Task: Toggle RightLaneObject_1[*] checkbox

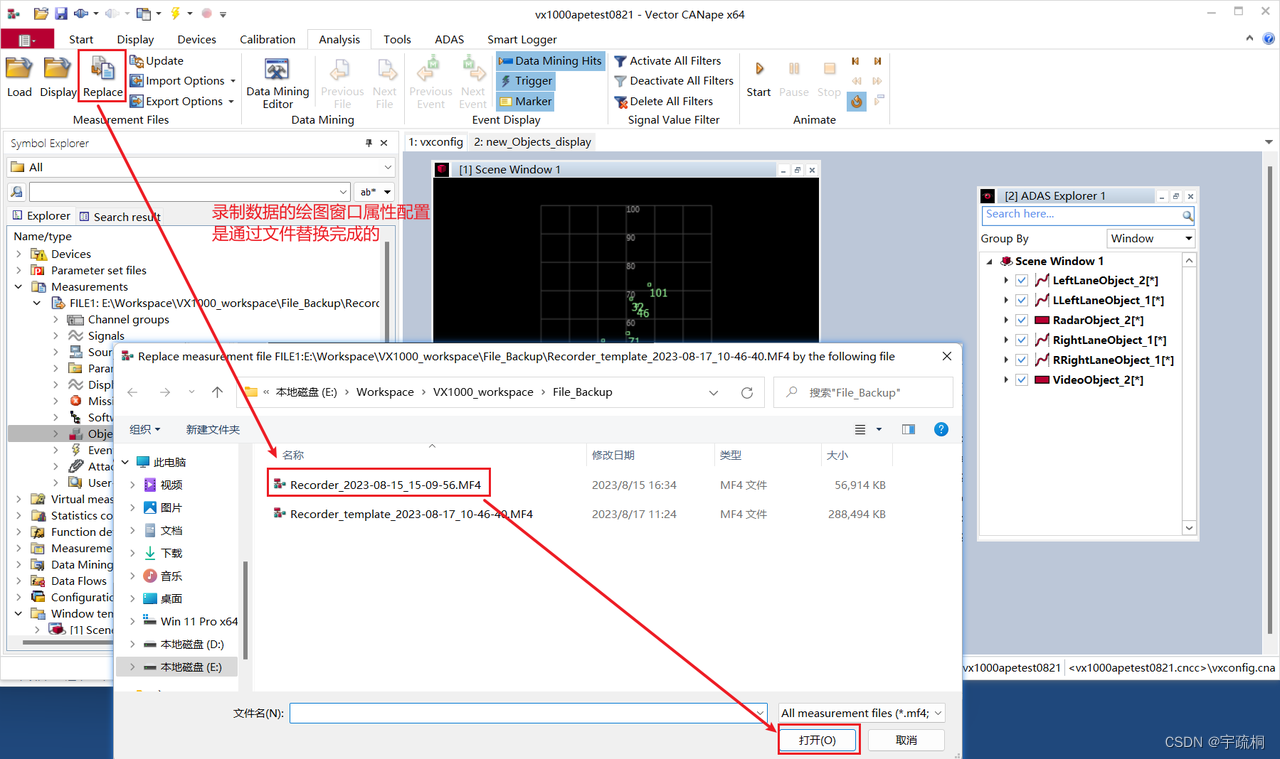Action: click(1021, 341)
